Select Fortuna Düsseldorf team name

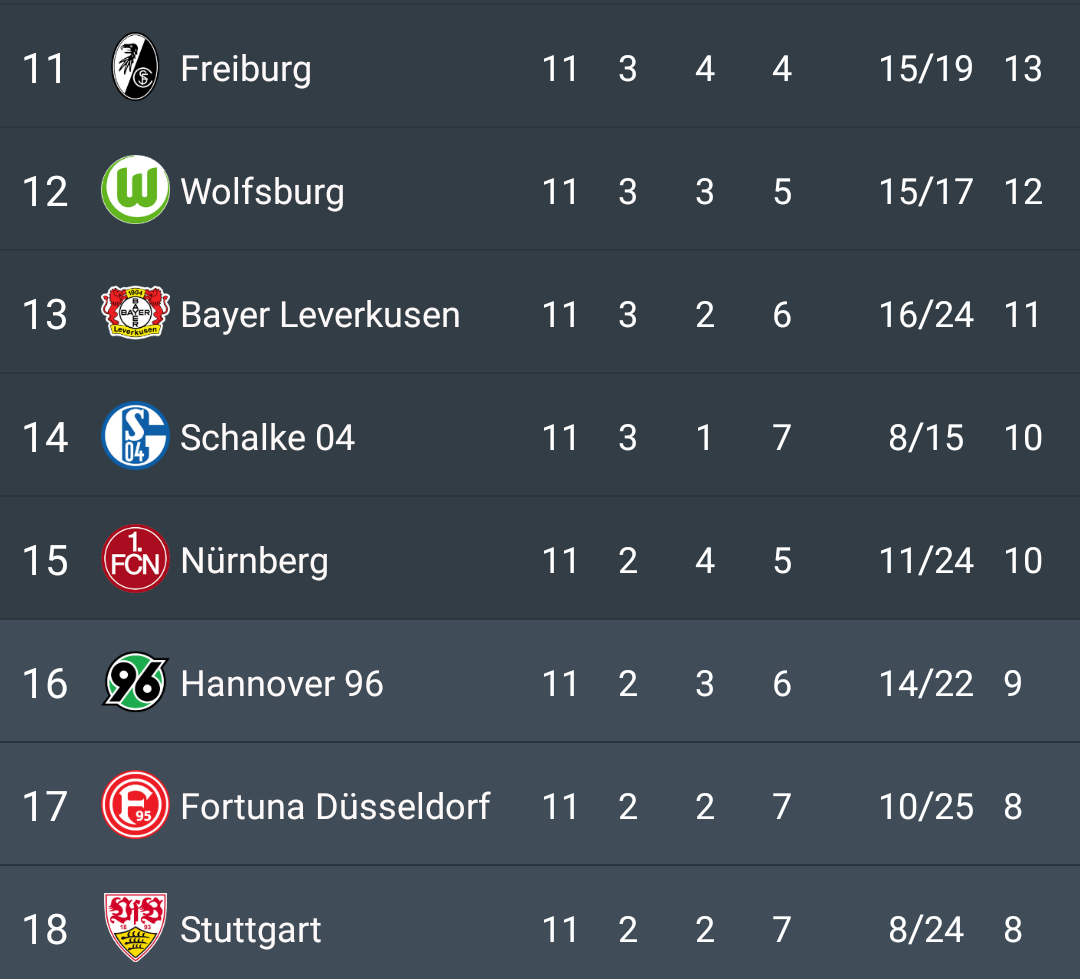click(x=335, y=806)
